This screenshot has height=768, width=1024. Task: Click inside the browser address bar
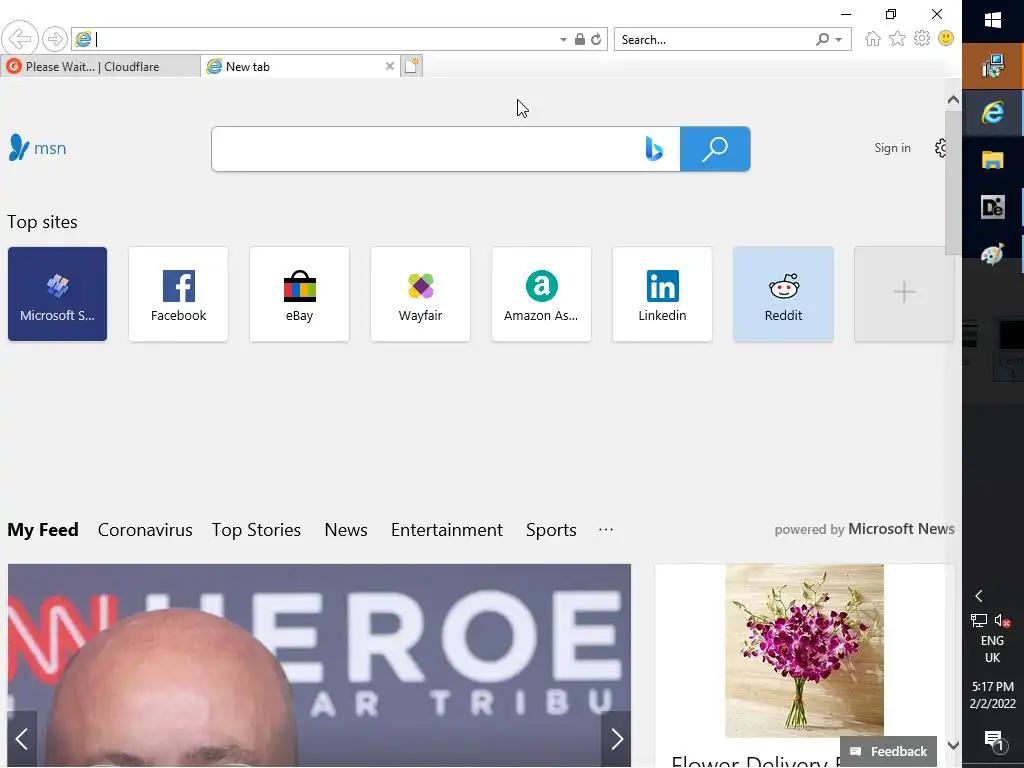pos(325,39)
